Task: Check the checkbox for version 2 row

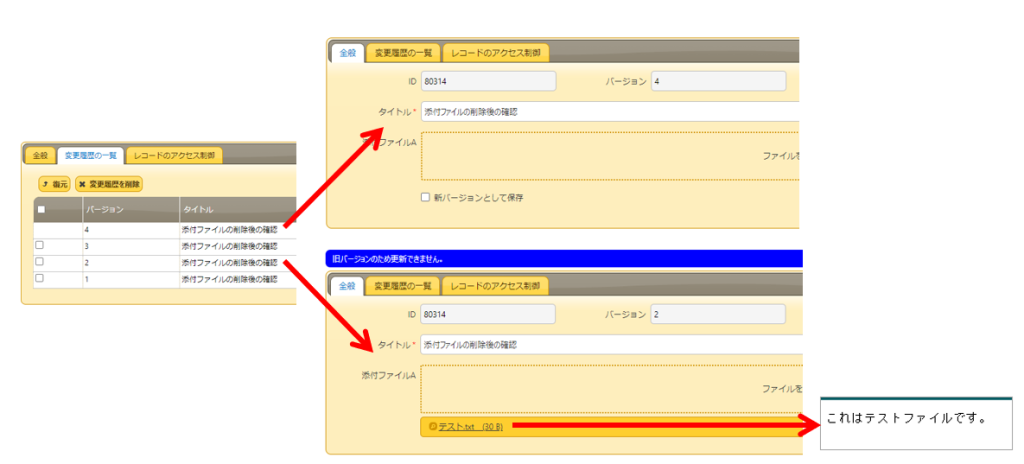Action: point(39,261)
